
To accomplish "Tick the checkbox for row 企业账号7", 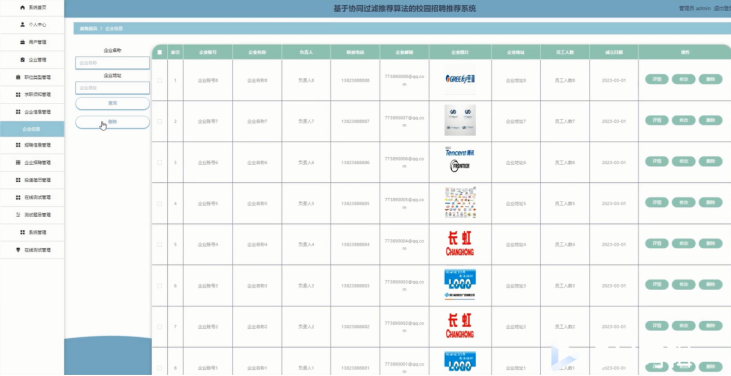I will (160, 121).
